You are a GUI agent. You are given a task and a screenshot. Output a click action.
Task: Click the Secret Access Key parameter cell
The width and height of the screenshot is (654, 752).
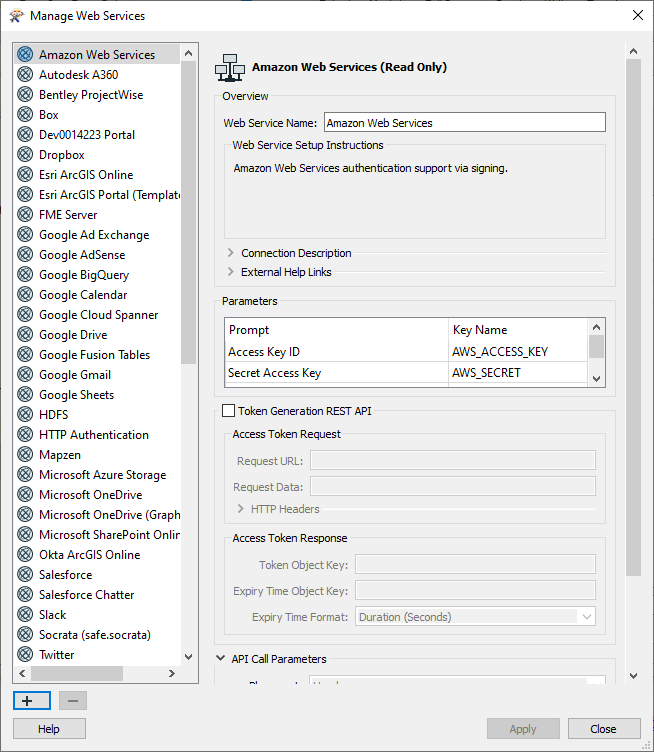point(337,373)
